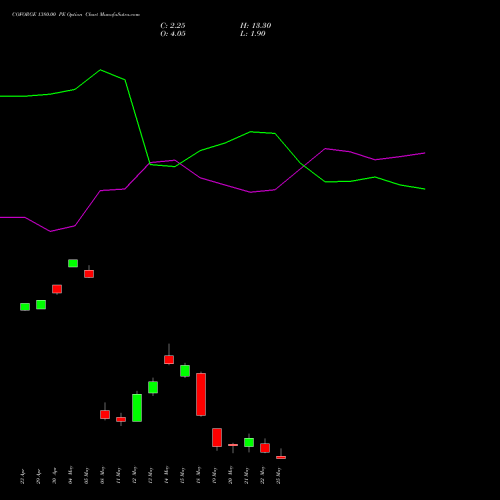Select the 21 May date label

247,475
